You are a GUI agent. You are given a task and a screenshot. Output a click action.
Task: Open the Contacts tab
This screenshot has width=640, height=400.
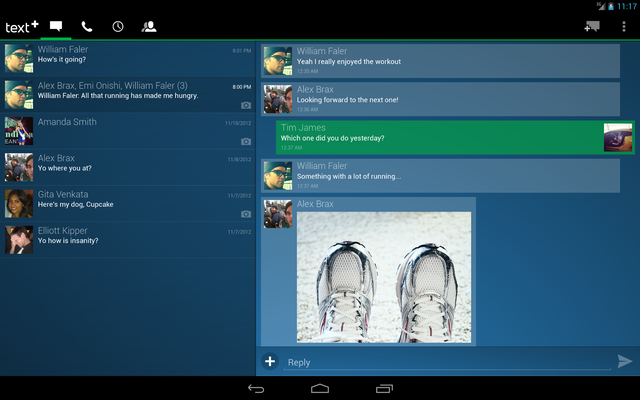coord(149,26)
